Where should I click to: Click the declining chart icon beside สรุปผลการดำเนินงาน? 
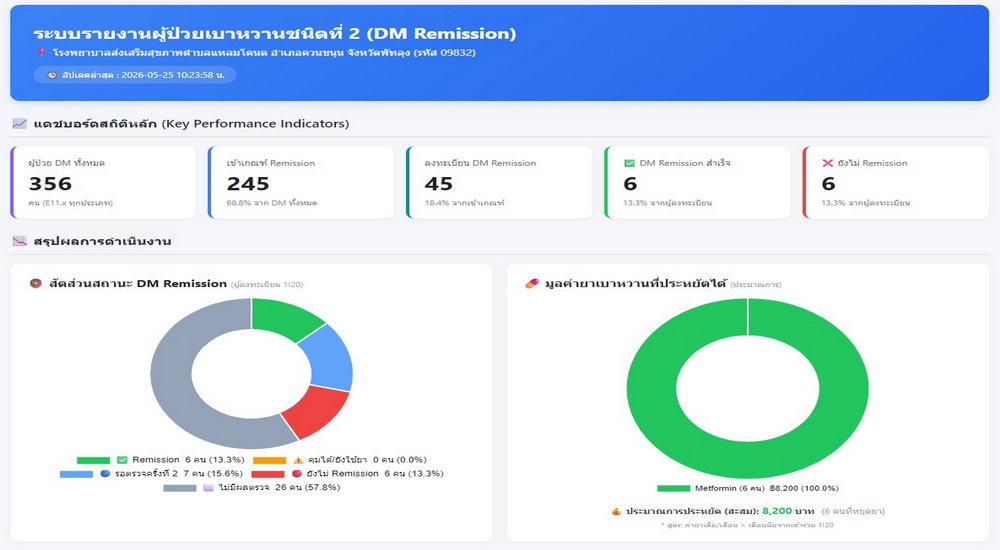(x=20, y=241)
